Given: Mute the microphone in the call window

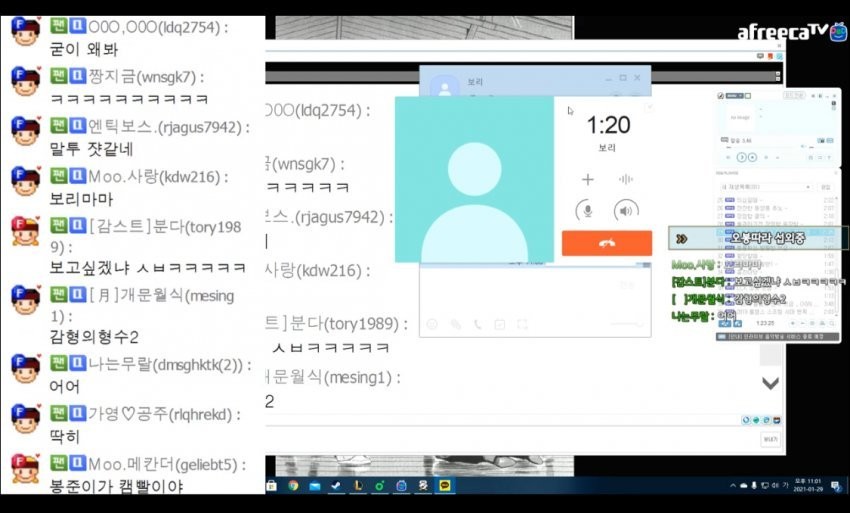Looking at the screenshot, I should pos(587,211).
